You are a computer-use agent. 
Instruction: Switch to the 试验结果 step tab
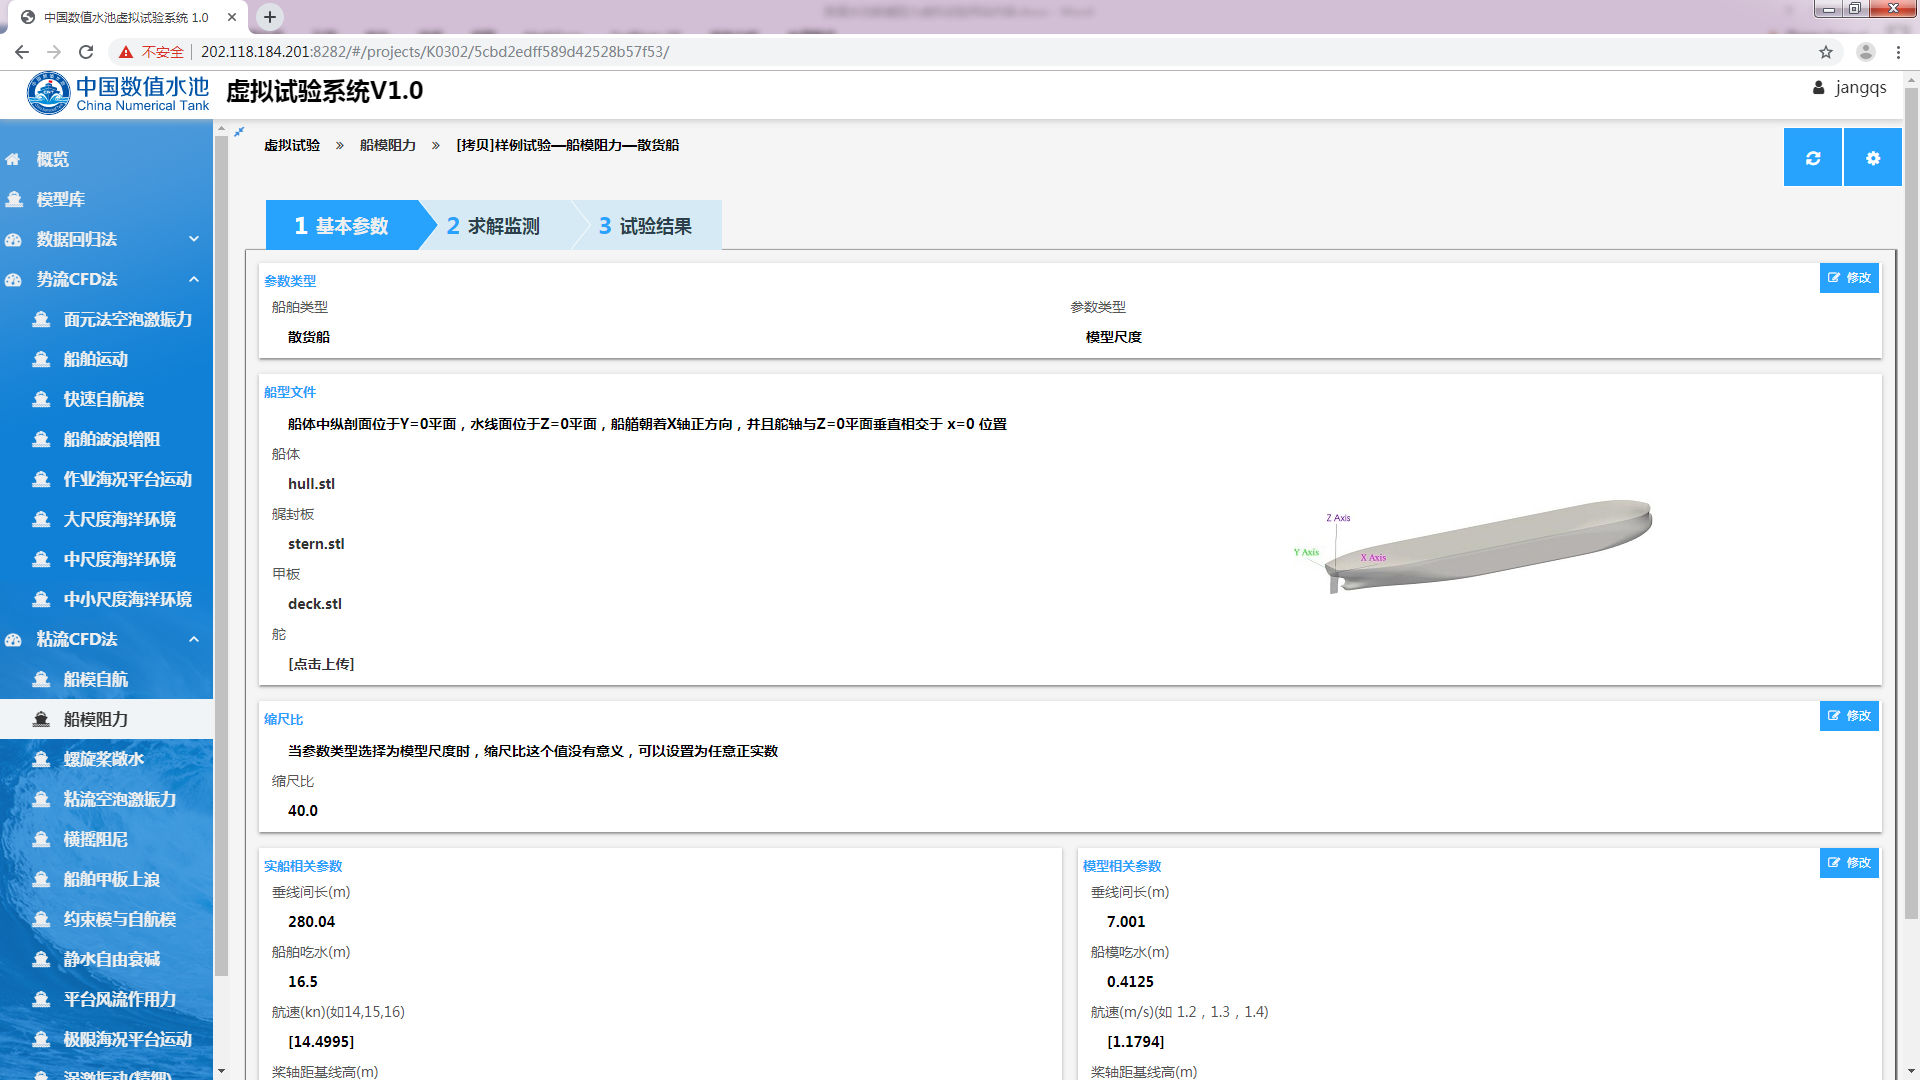click(646, 226)
